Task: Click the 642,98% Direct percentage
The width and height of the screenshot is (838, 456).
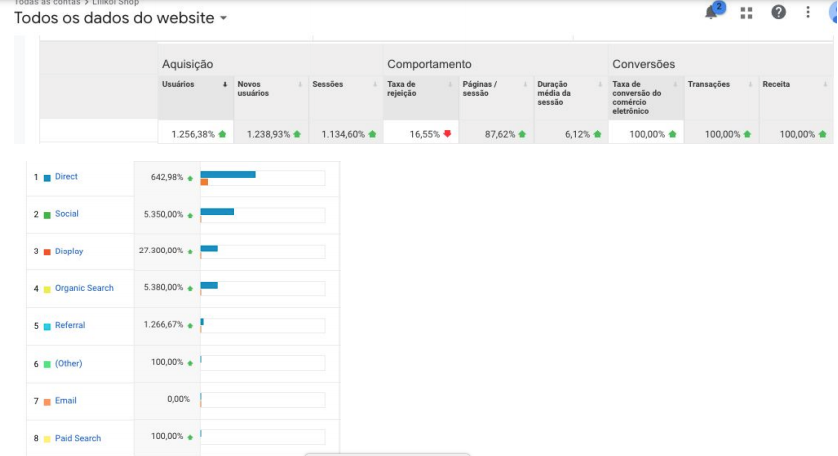Action: pyautogui.click(x=167, y=177)
